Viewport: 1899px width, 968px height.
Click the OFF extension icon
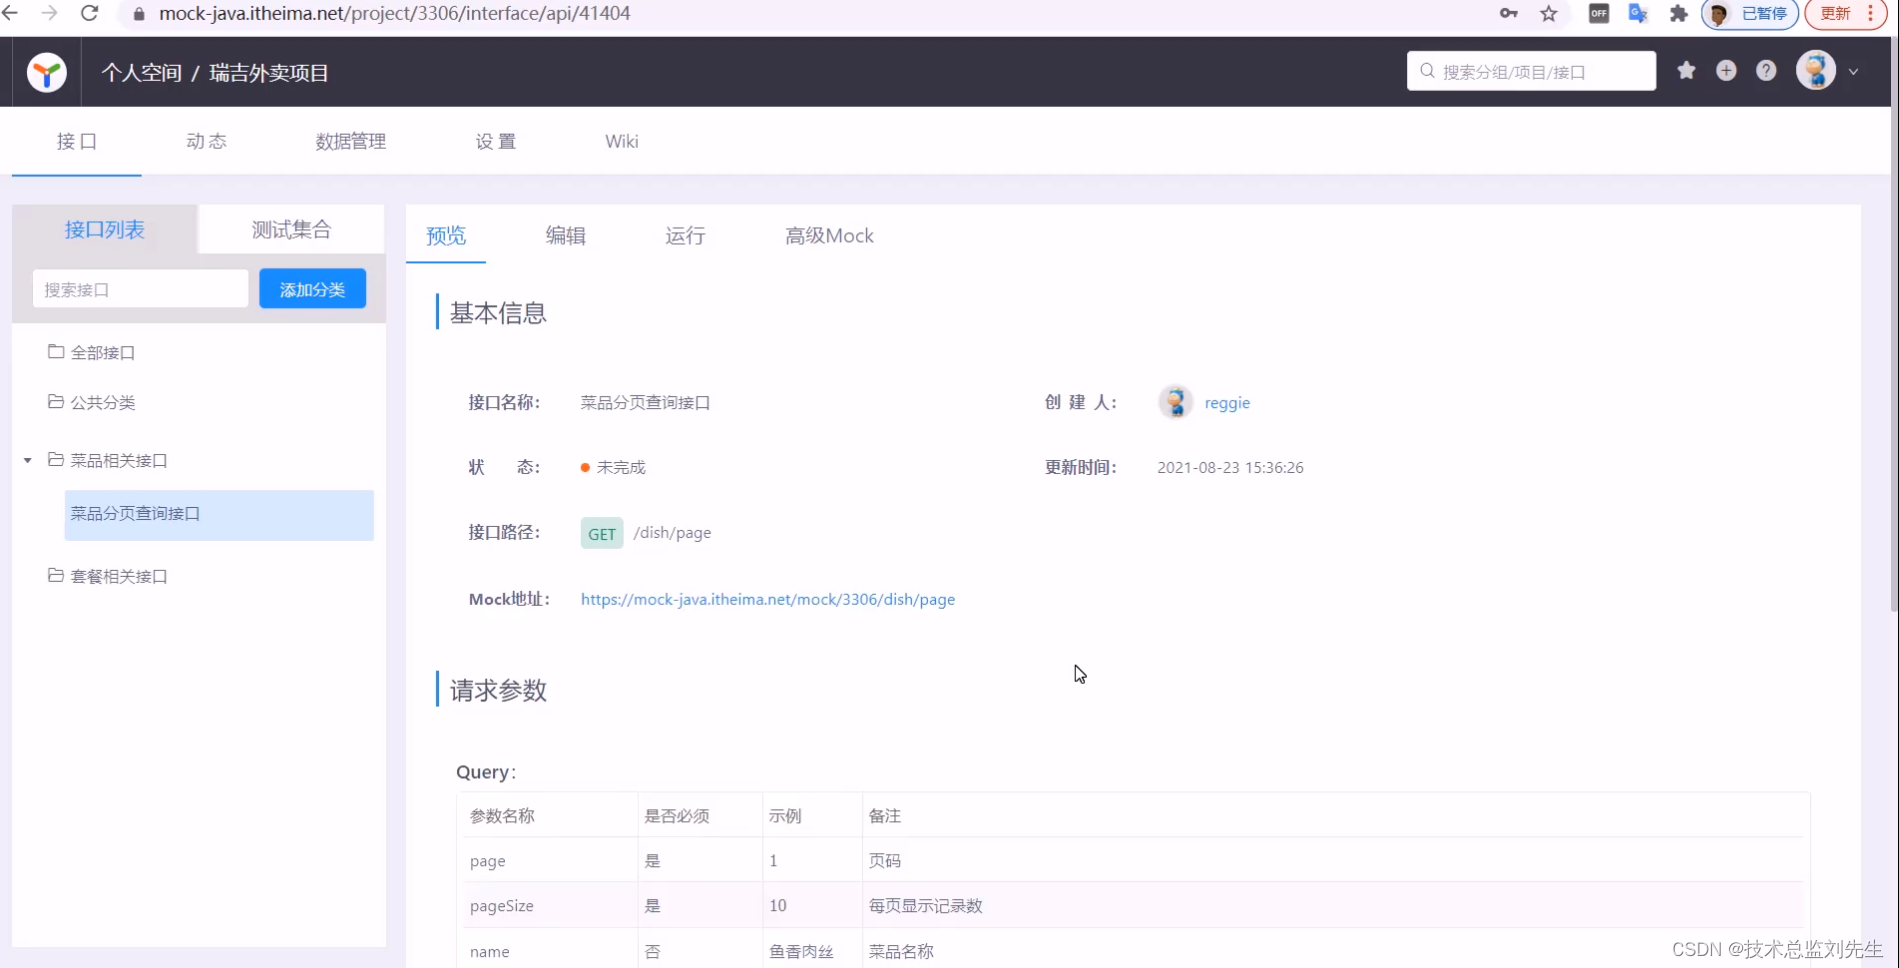(1599, 13)
